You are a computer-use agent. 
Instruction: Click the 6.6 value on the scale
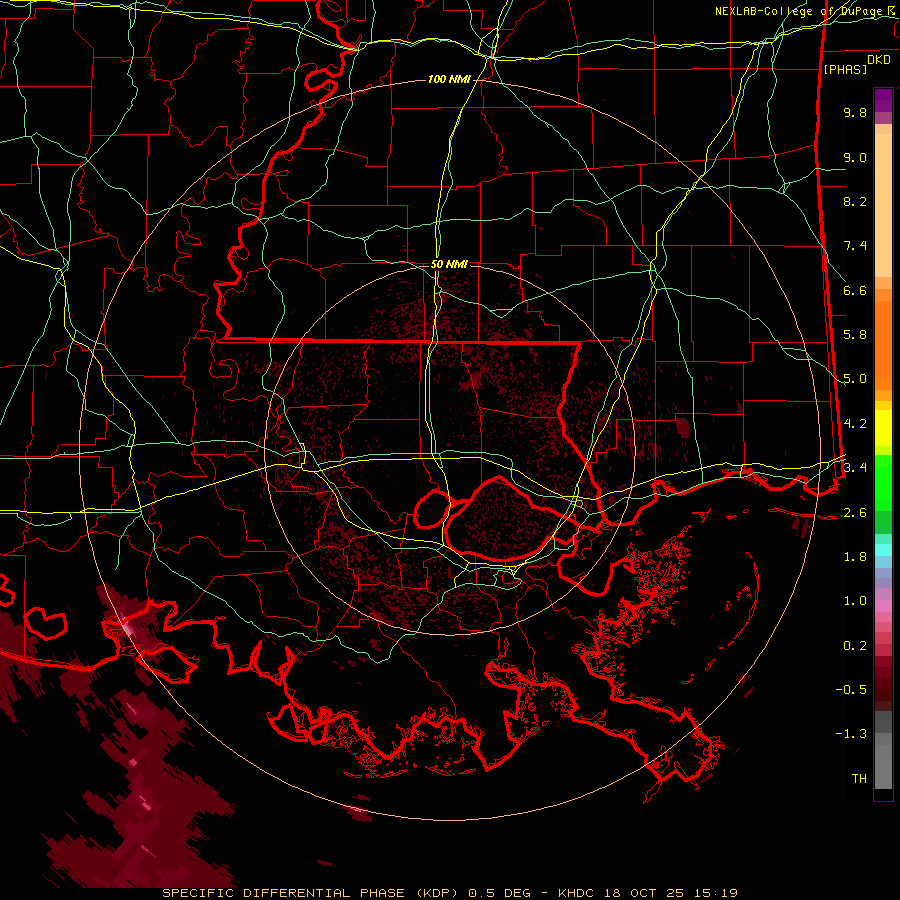(x=855, y=290)
